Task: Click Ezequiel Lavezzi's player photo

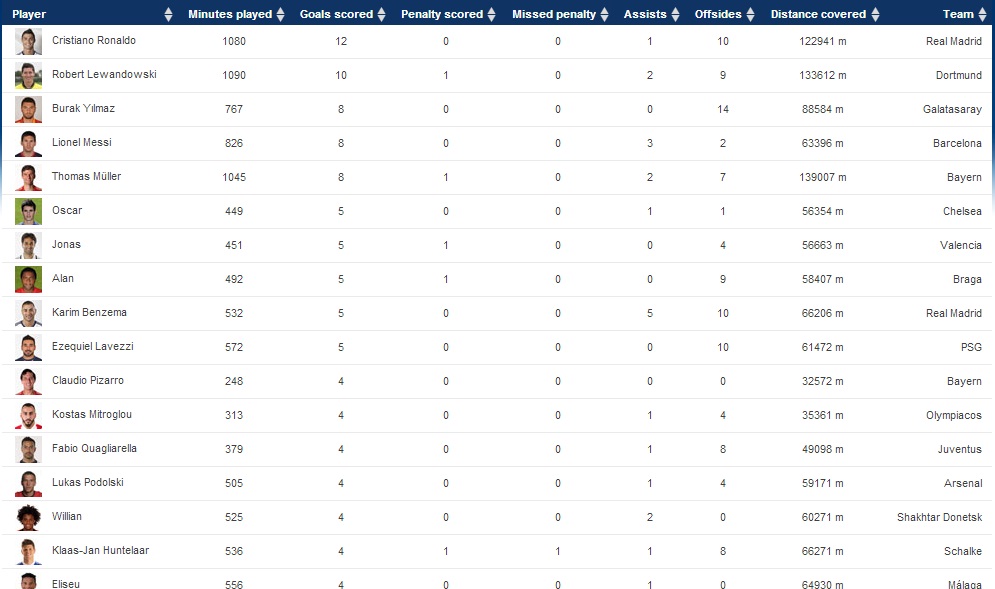Action: 29,347
